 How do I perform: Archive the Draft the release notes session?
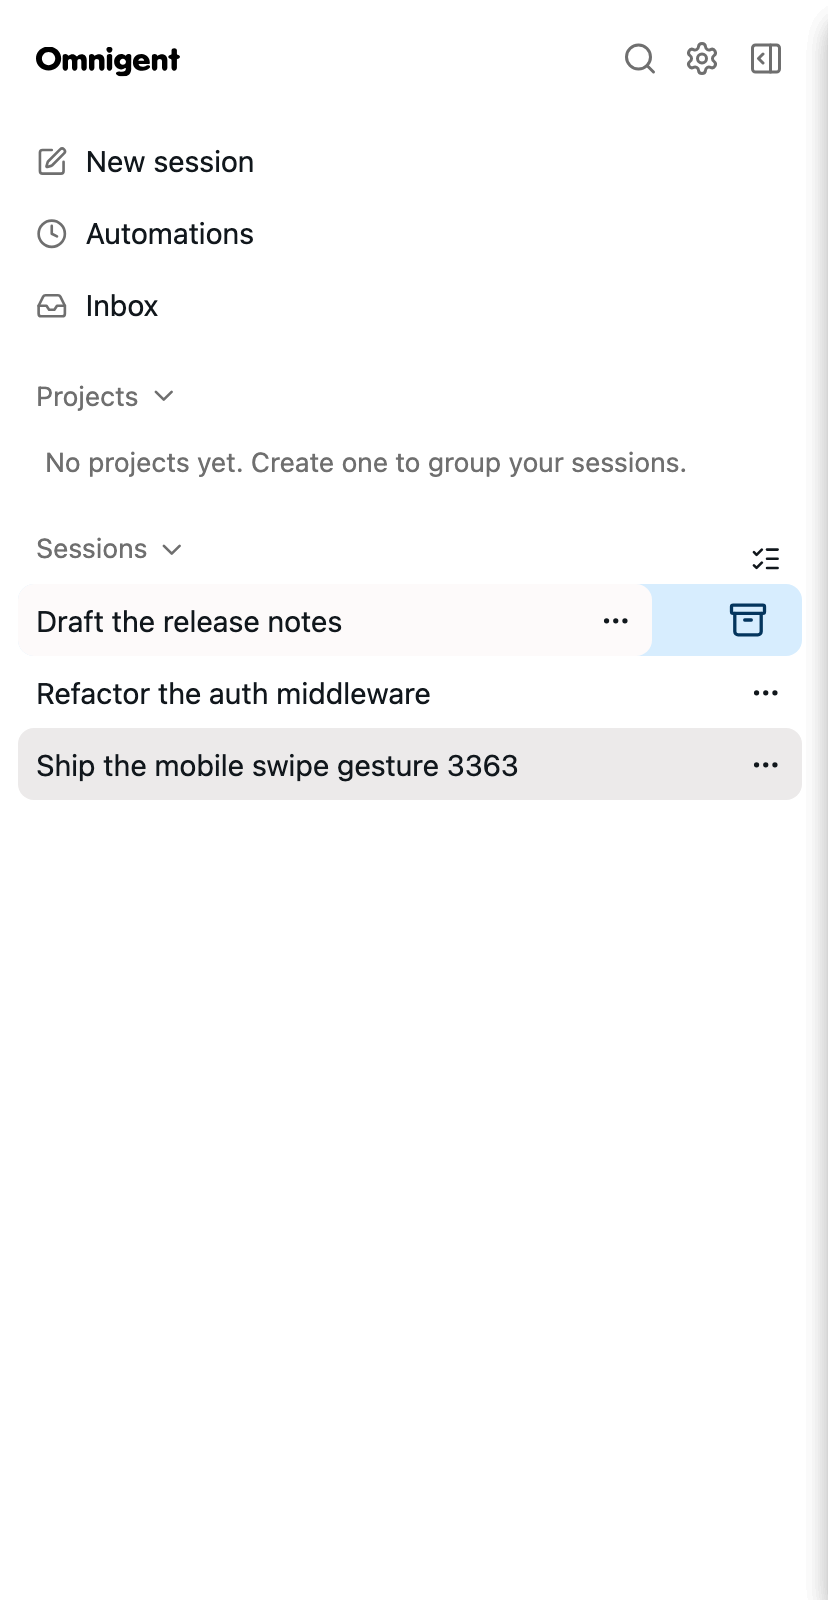point(747,620)
